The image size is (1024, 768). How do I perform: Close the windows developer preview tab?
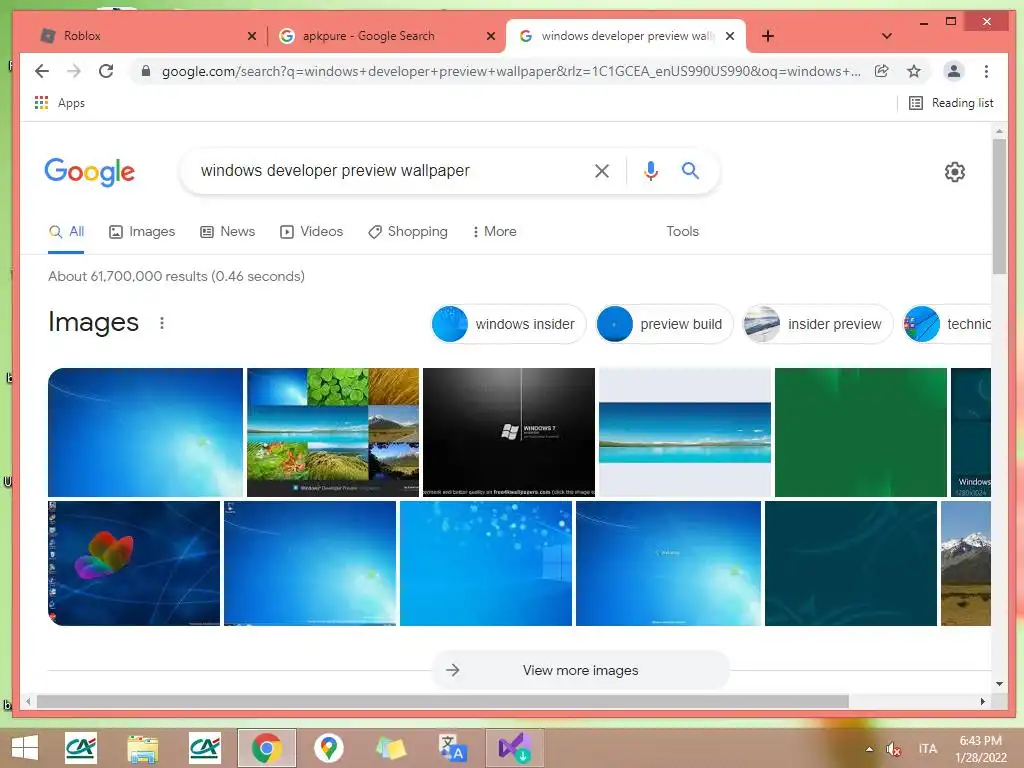(730, 36)
